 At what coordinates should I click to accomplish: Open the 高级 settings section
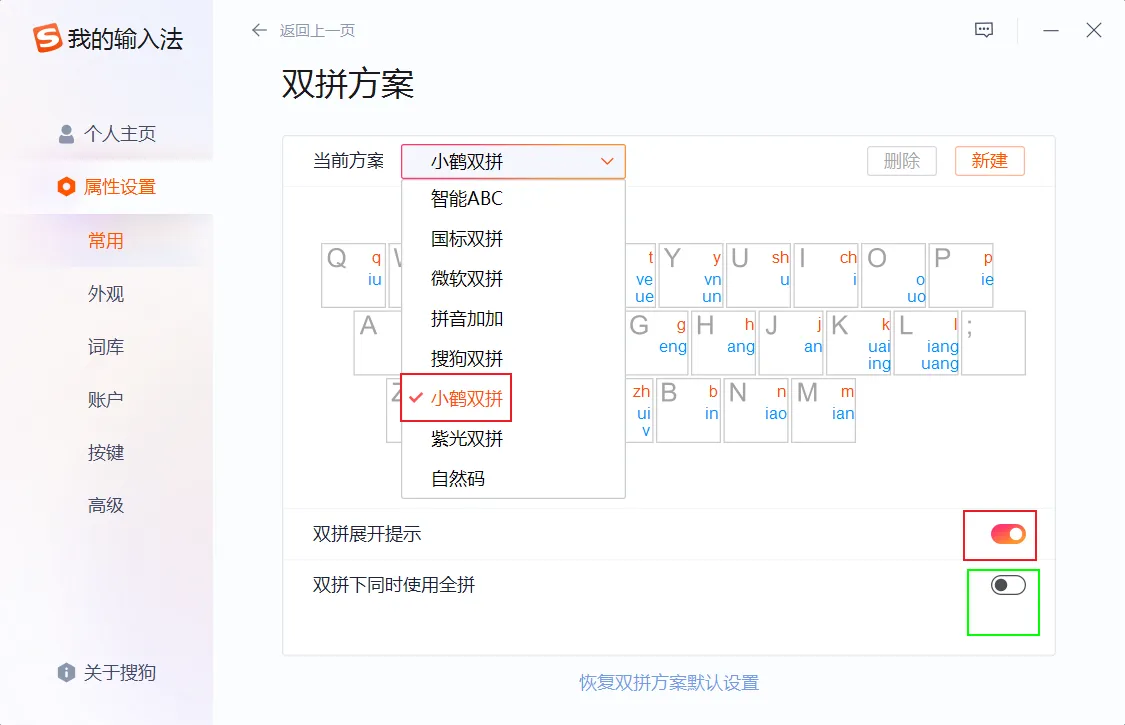click(x=106, y=506)
